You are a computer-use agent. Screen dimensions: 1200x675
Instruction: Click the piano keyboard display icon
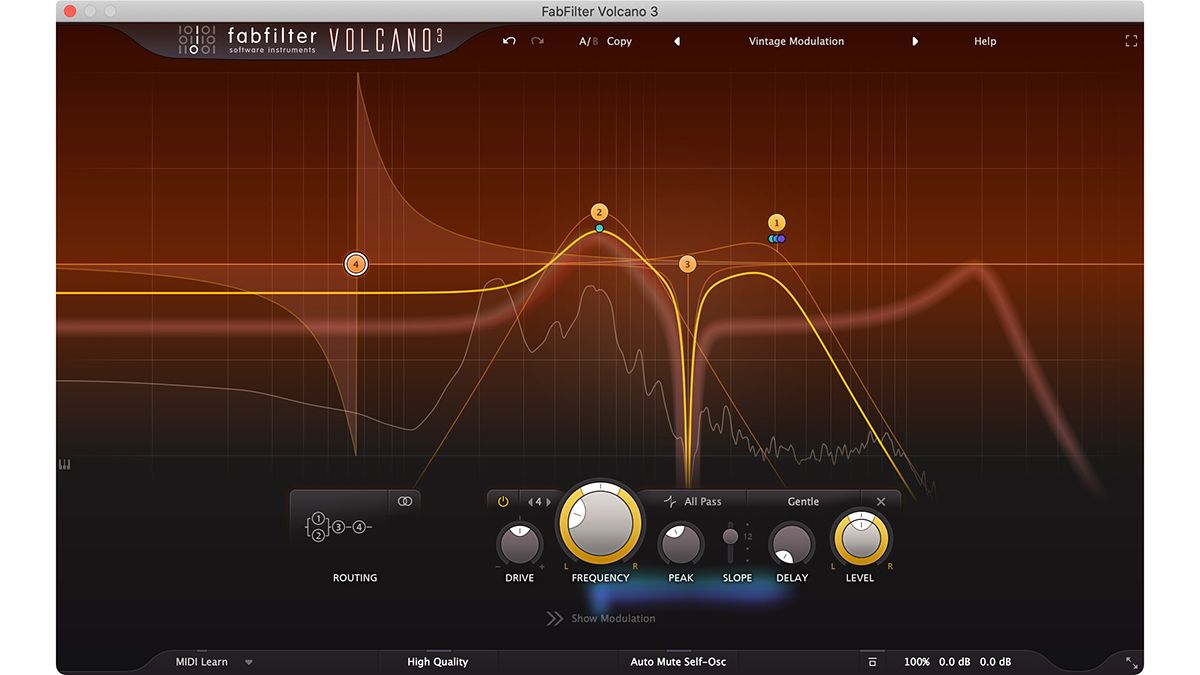click(x=65, y=465)
